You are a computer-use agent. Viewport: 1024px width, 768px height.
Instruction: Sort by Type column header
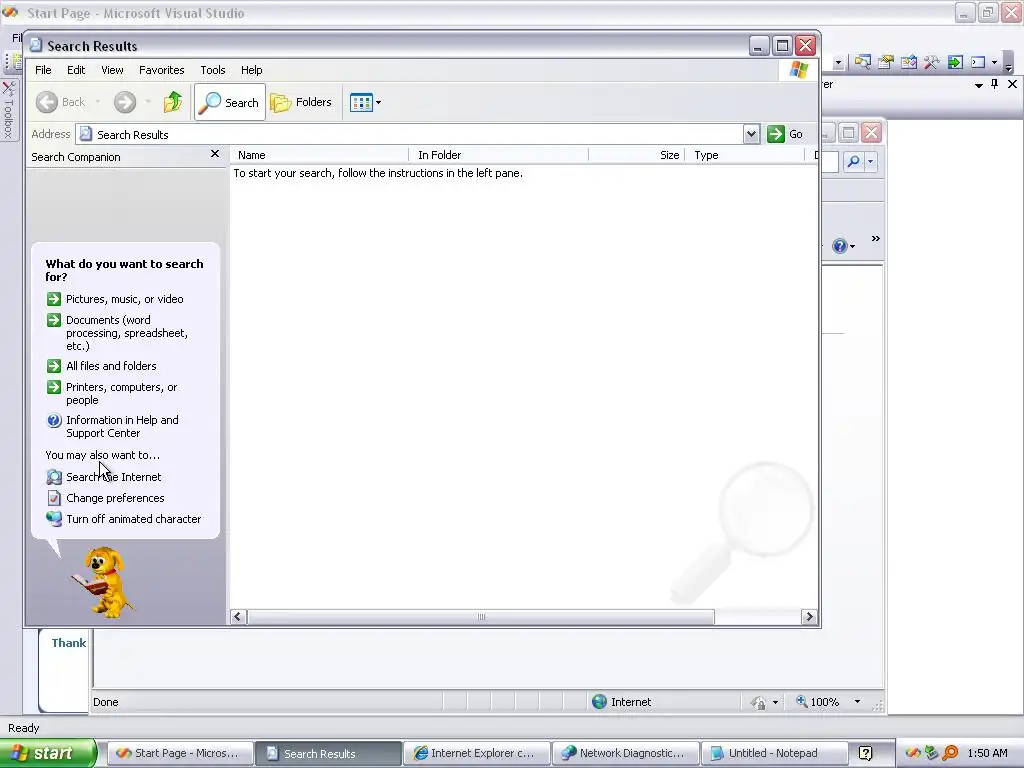click(744, 155)
